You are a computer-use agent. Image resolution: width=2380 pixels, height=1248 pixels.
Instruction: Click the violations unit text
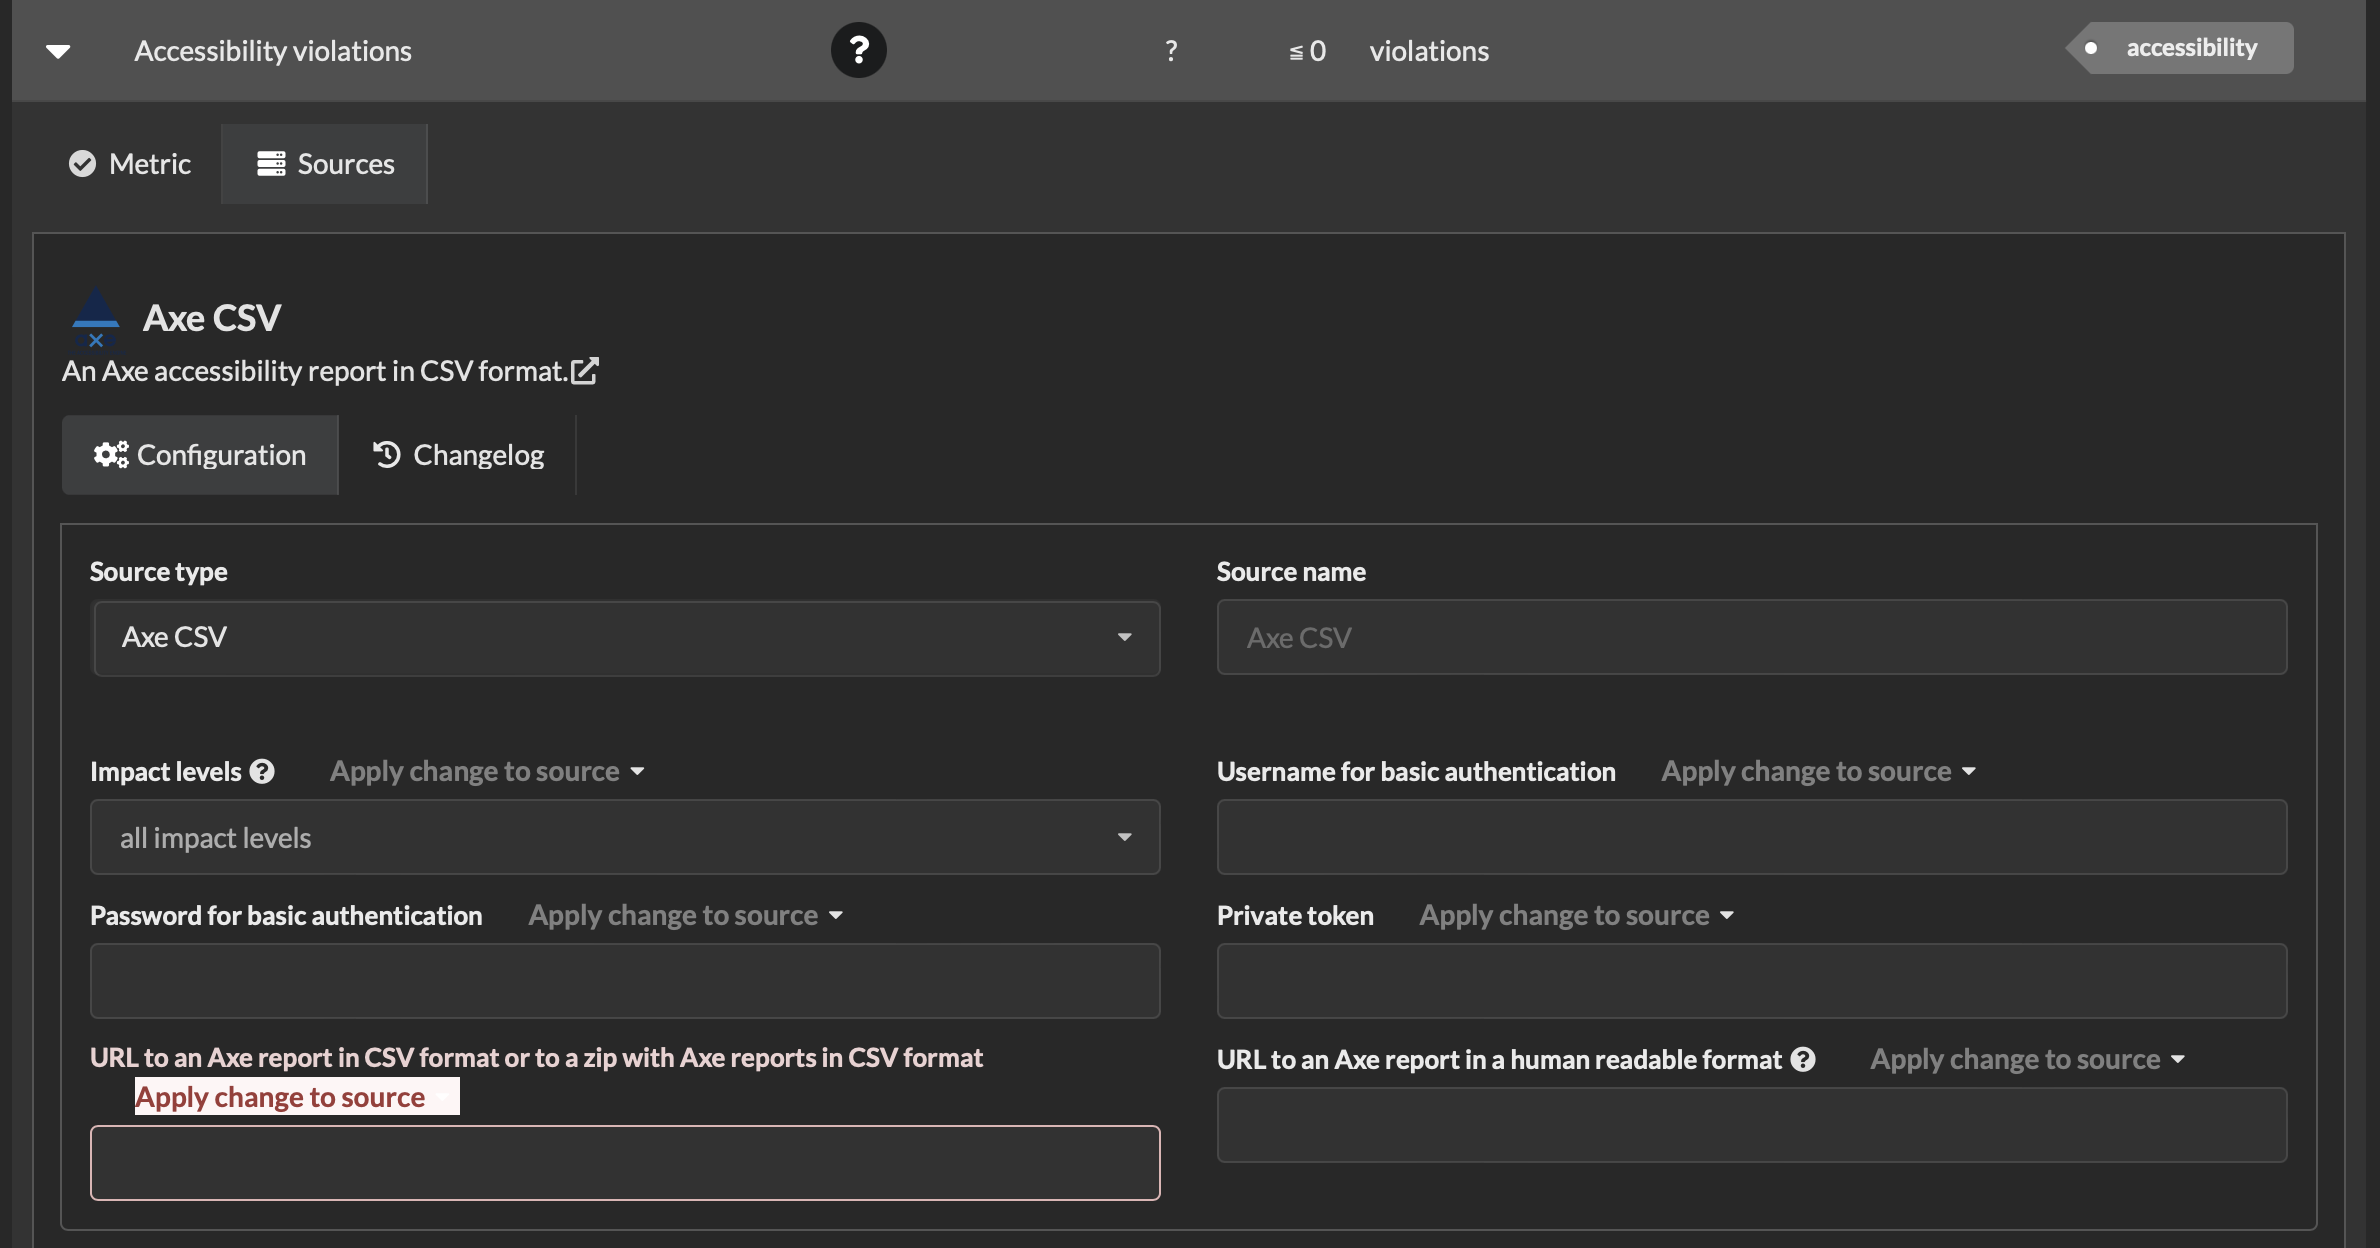tap(1429, 51)
